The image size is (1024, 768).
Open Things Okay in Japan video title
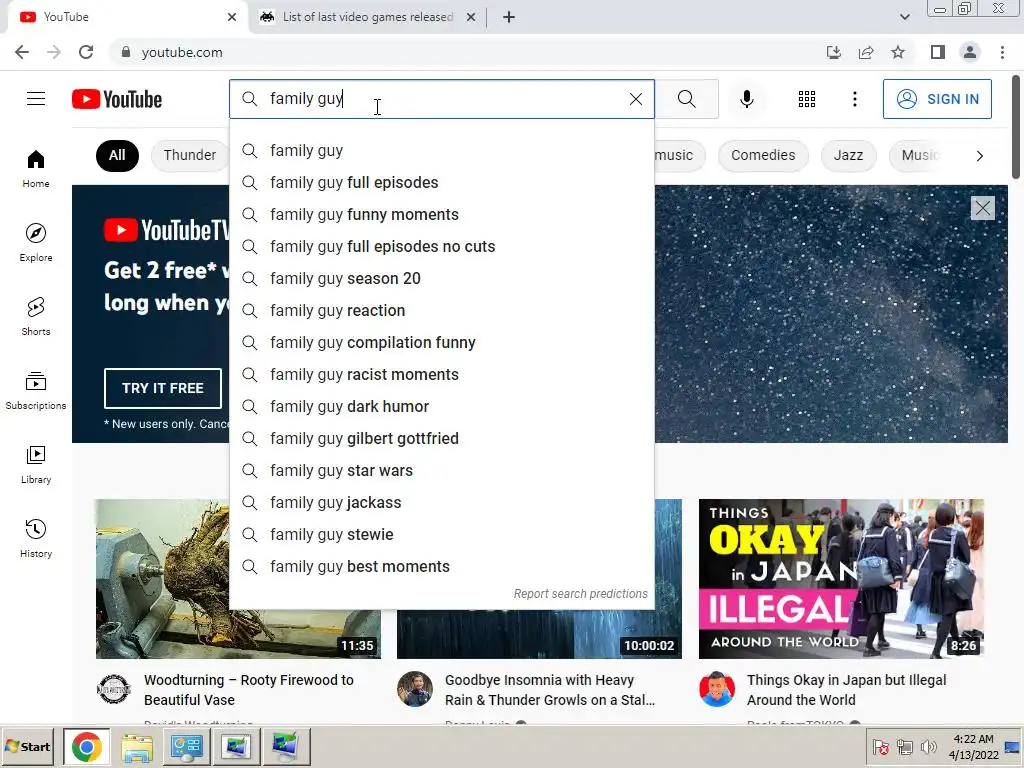coord(846,690)
